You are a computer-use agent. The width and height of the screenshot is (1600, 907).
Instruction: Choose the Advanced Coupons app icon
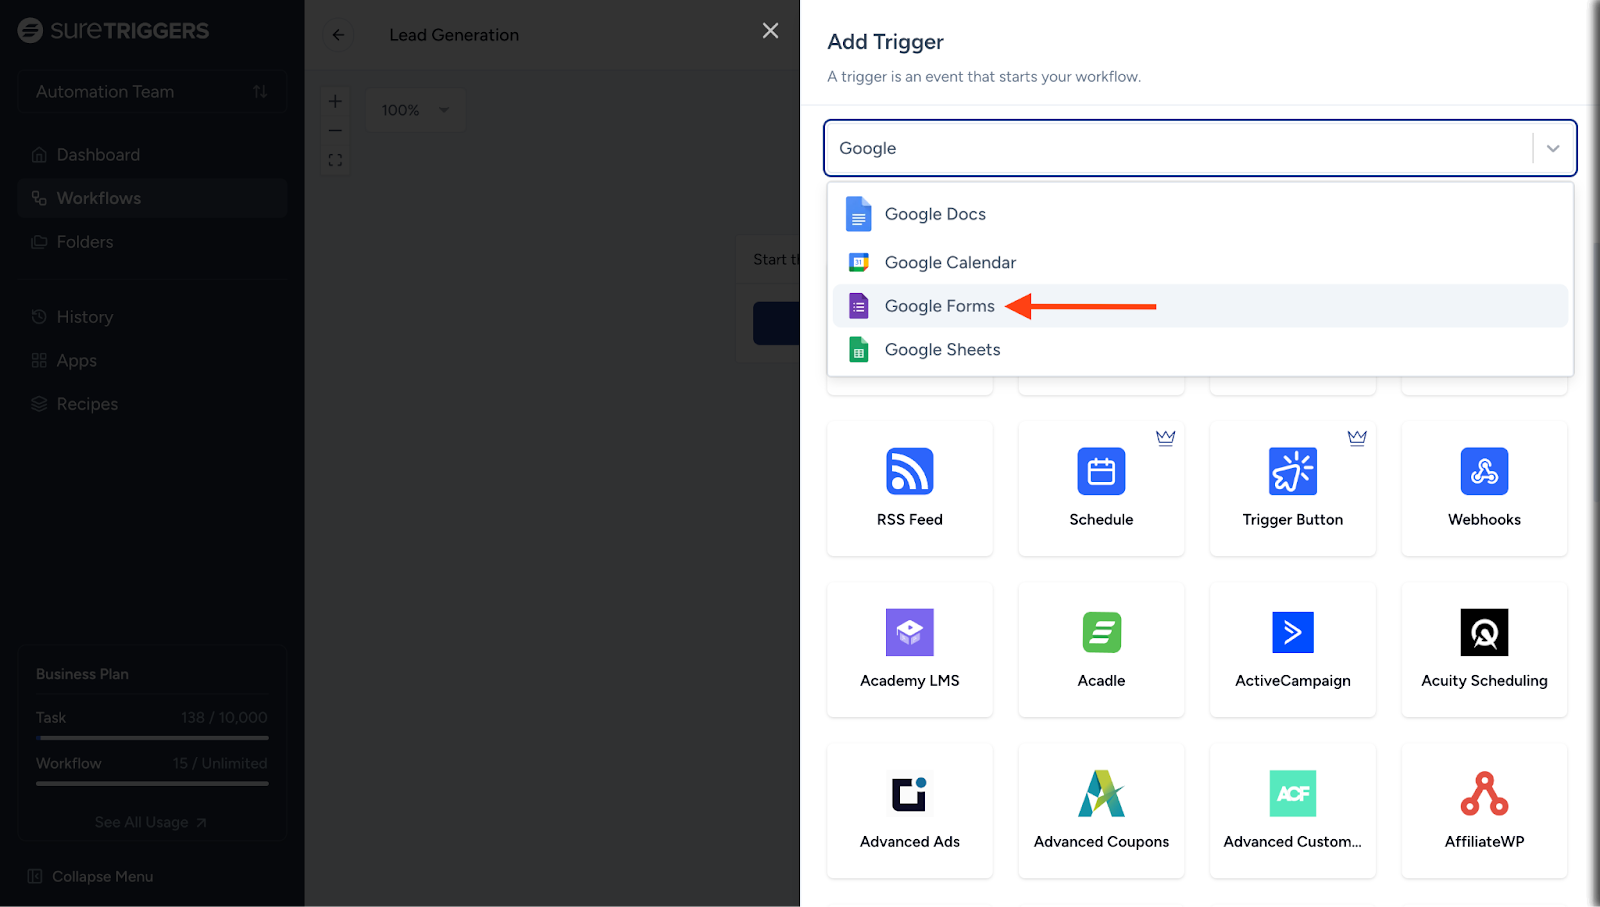[x=1101, y=793]
